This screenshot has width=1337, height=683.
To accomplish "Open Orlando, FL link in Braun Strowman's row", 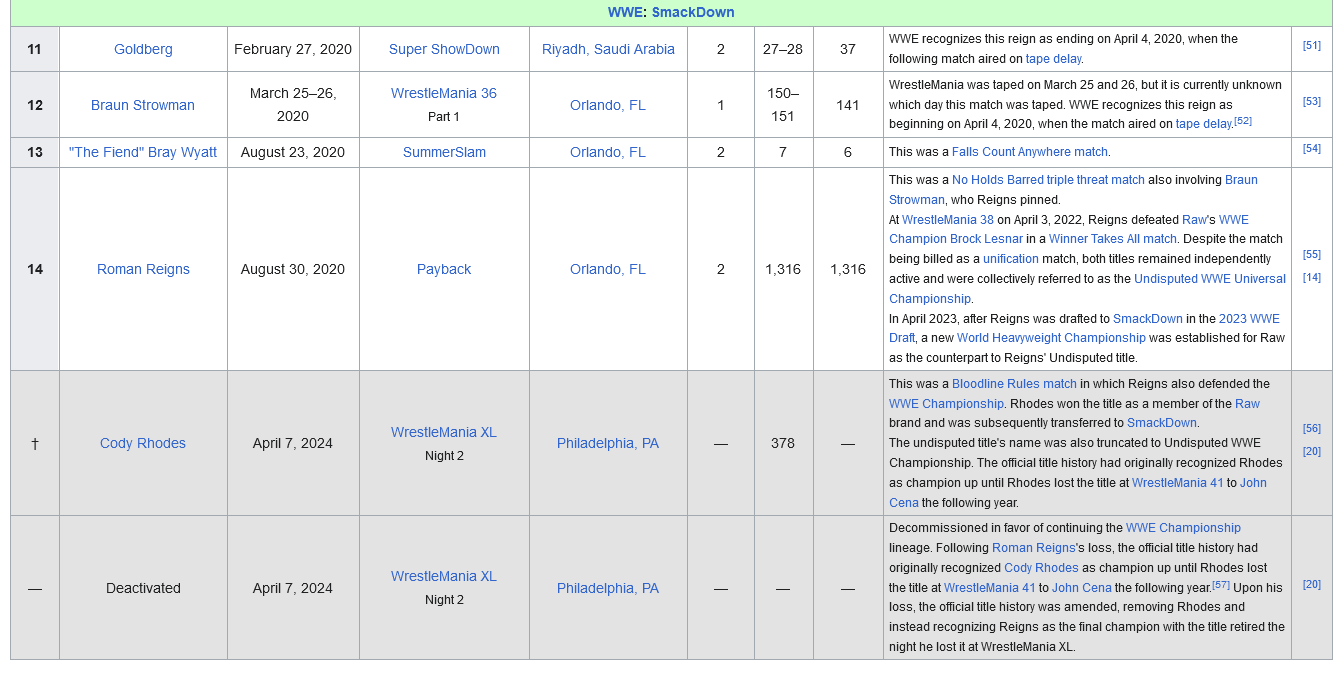I will 608,105.
